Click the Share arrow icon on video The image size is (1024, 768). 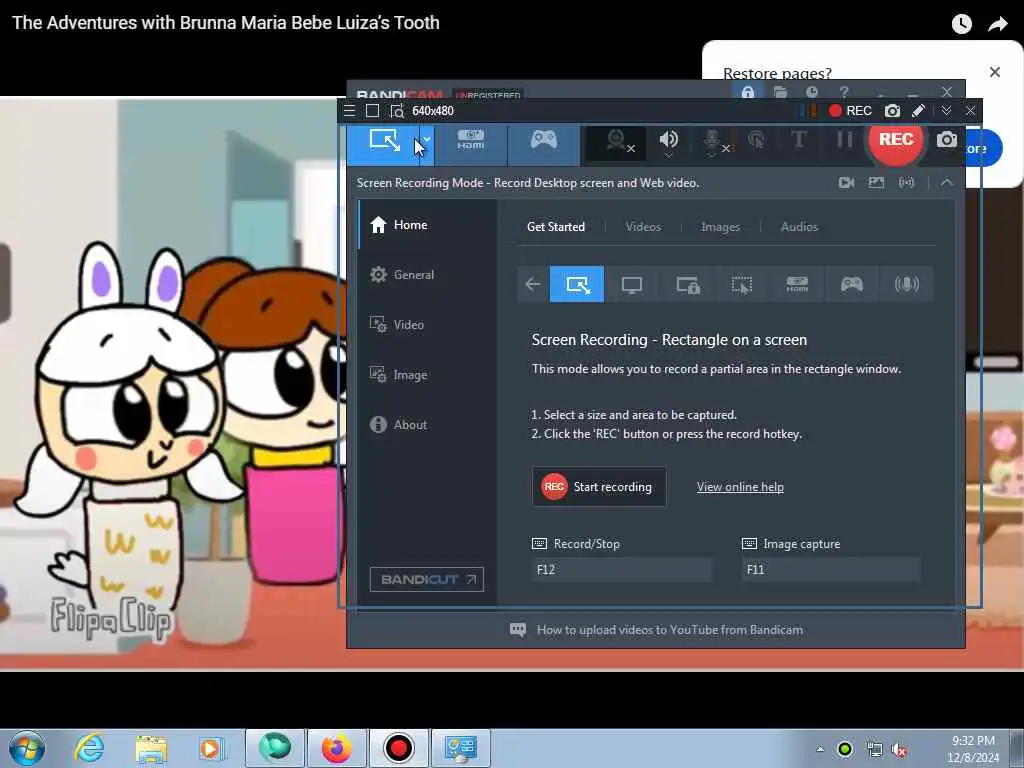(997, 24)
